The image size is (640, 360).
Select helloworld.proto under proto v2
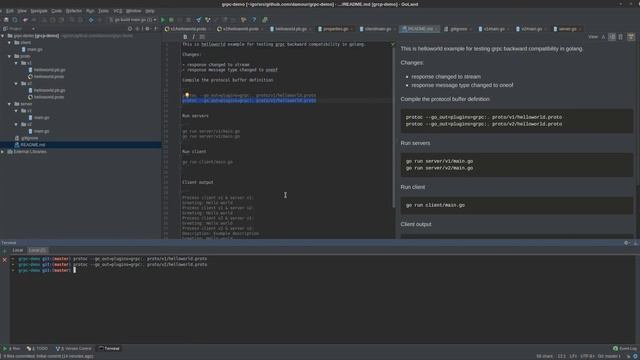coord(49,97)
